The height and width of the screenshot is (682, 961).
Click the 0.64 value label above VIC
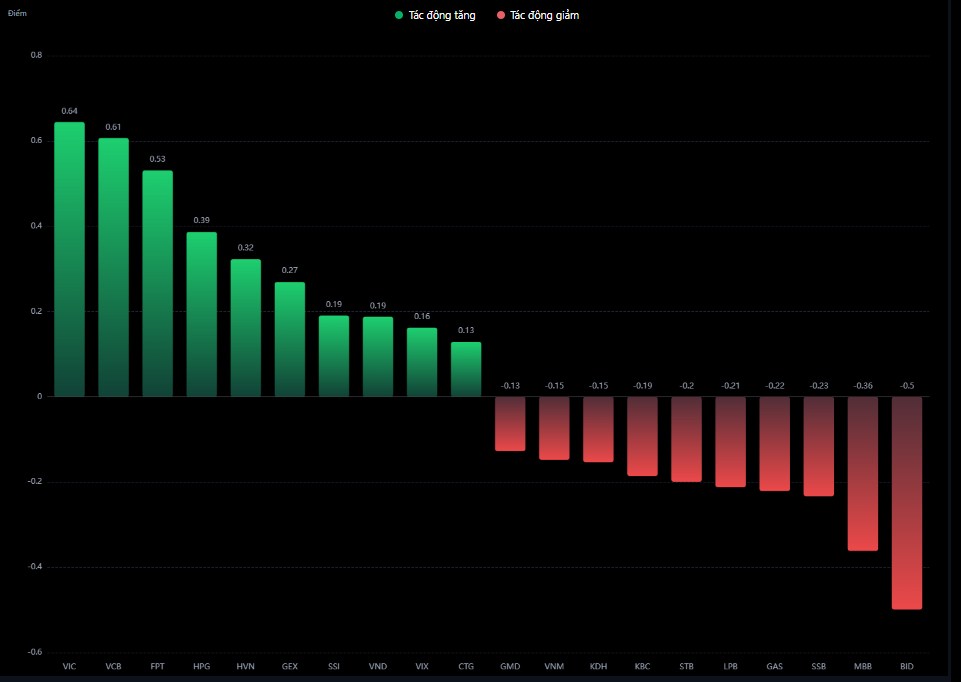click(69, 111)
